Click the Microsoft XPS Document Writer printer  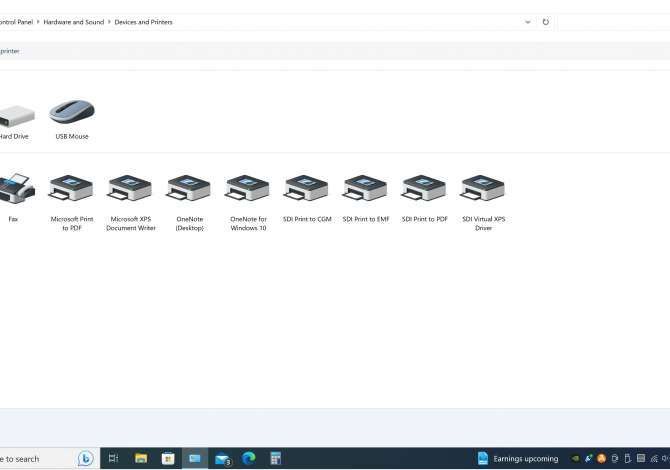[131, 190]
